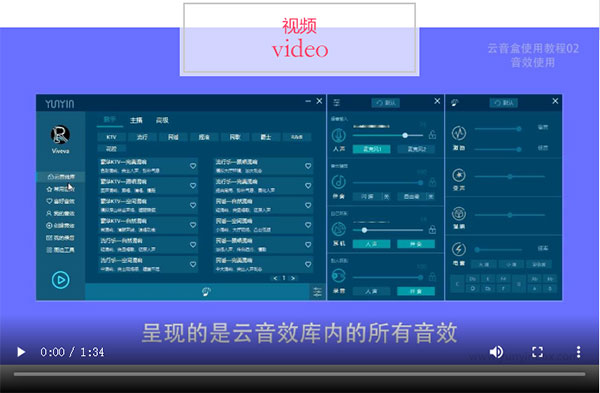Click the 默认 reset button in the mixer panel
The height and width of the screenshot is (393, 600).
coord(386,103)
